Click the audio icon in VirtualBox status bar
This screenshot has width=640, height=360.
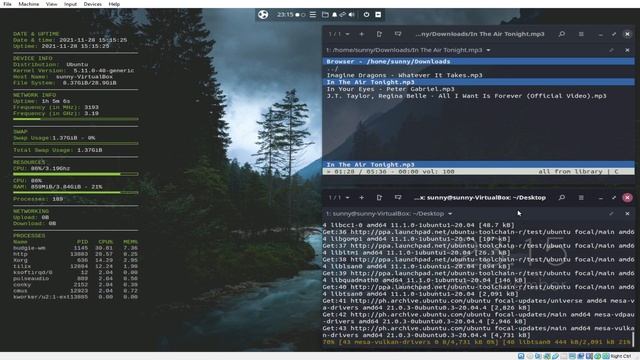538,356
